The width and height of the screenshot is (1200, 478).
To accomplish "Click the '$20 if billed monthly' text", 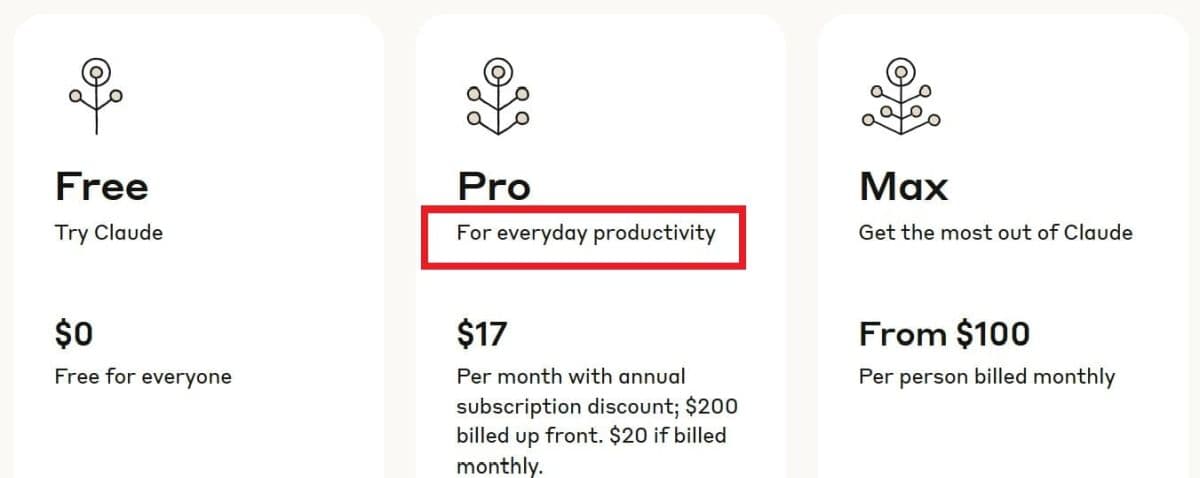I will pos(591,451).
